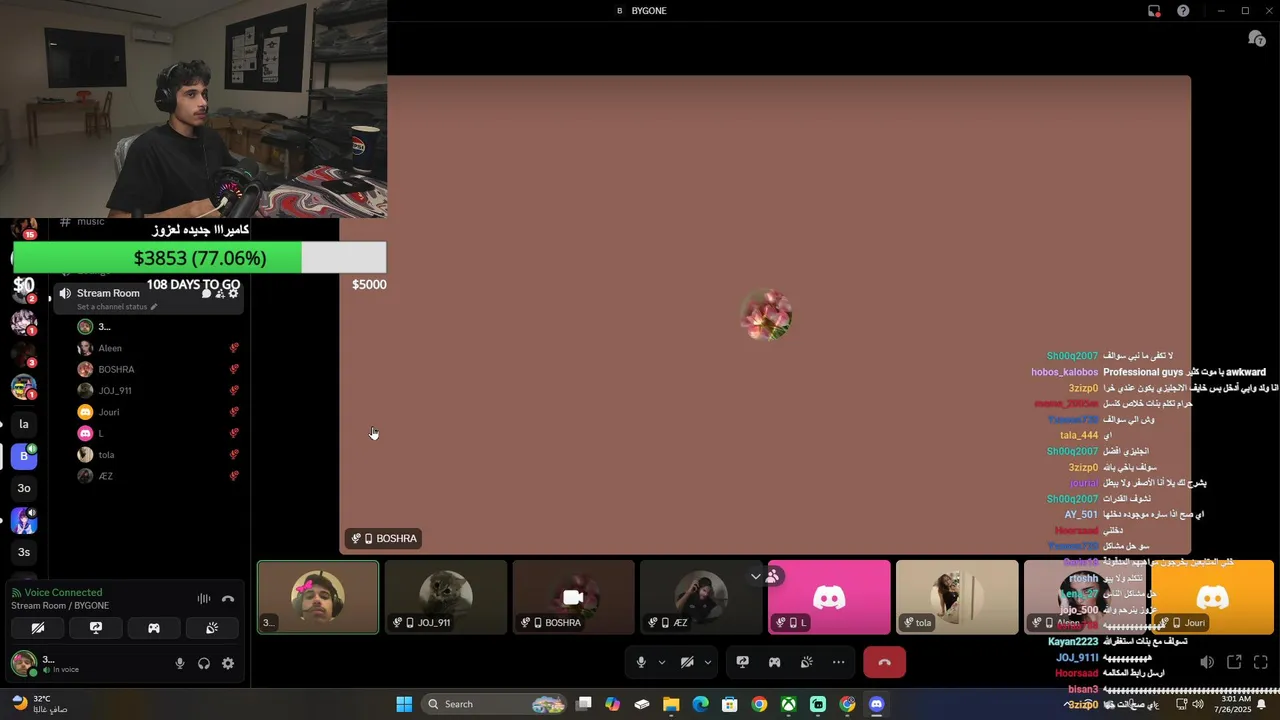This screenshot has height=720, width=1280.
Task: Mute microphone in call control bar
Action: click(x=641, y=662)
